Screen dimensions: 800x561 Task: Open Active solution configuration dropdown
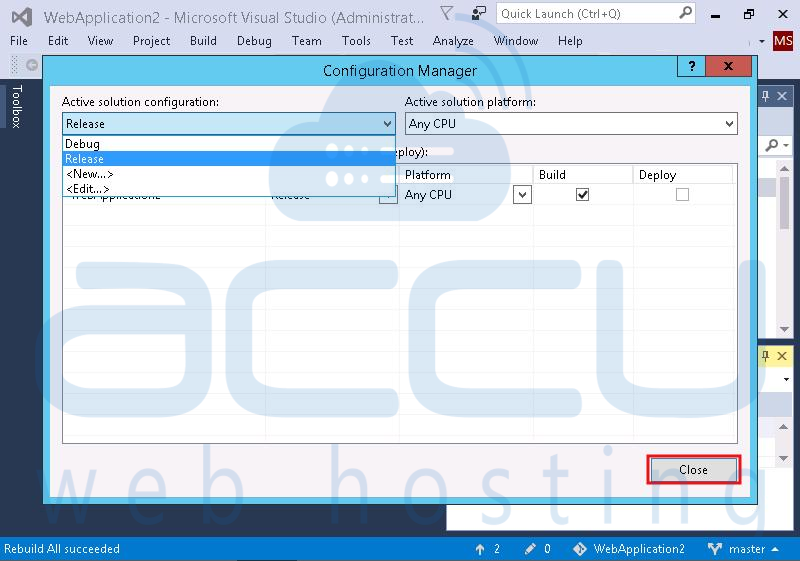click(229, 124)
